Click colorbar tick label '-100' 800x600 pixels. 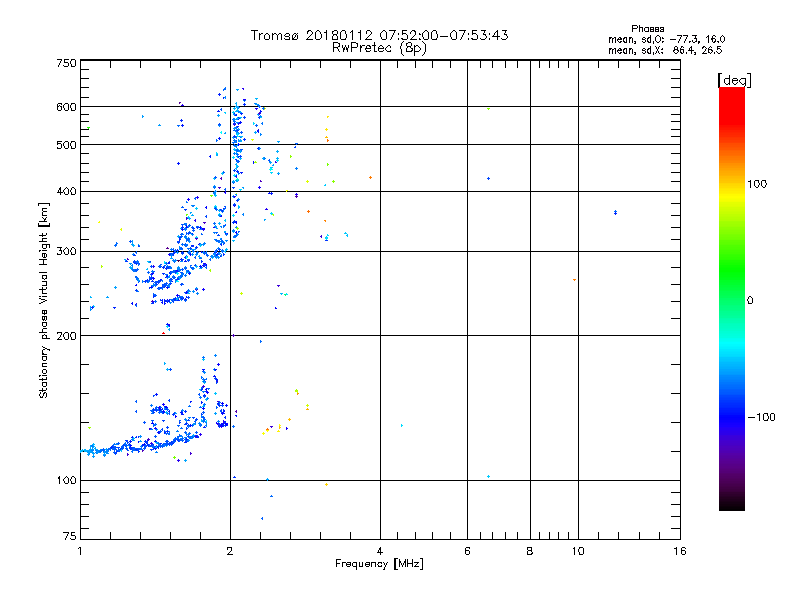pos(761,417)
